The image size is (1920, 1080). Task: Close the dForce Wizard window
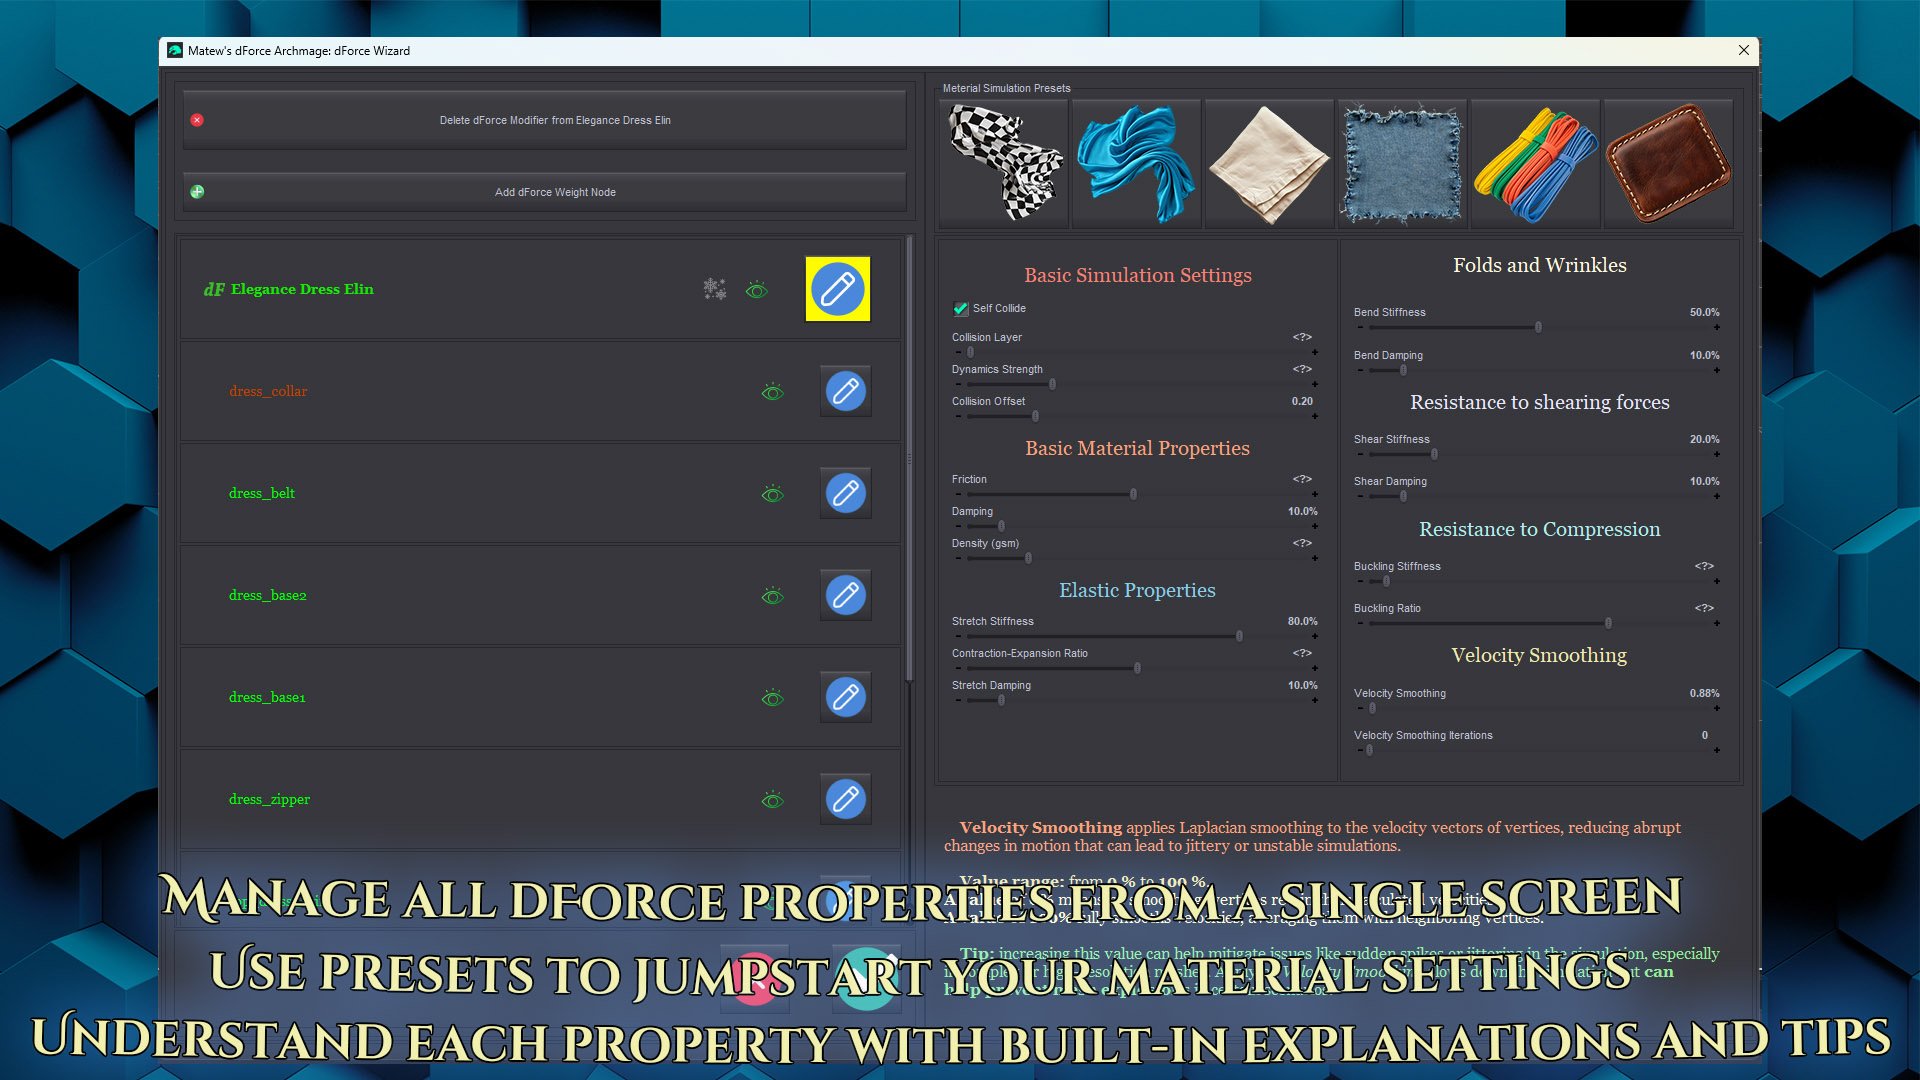(1743, 51)
